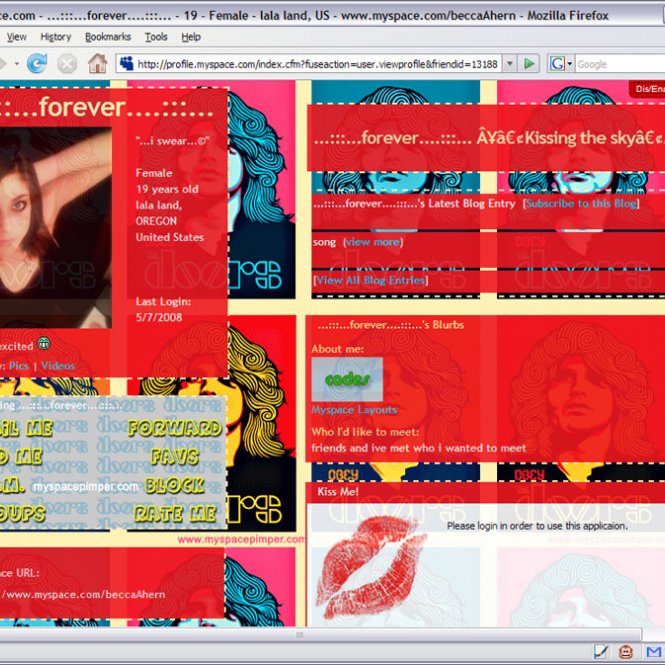Open the Videos link under the profile photo
665x665 pixels.
click(58, 366)
